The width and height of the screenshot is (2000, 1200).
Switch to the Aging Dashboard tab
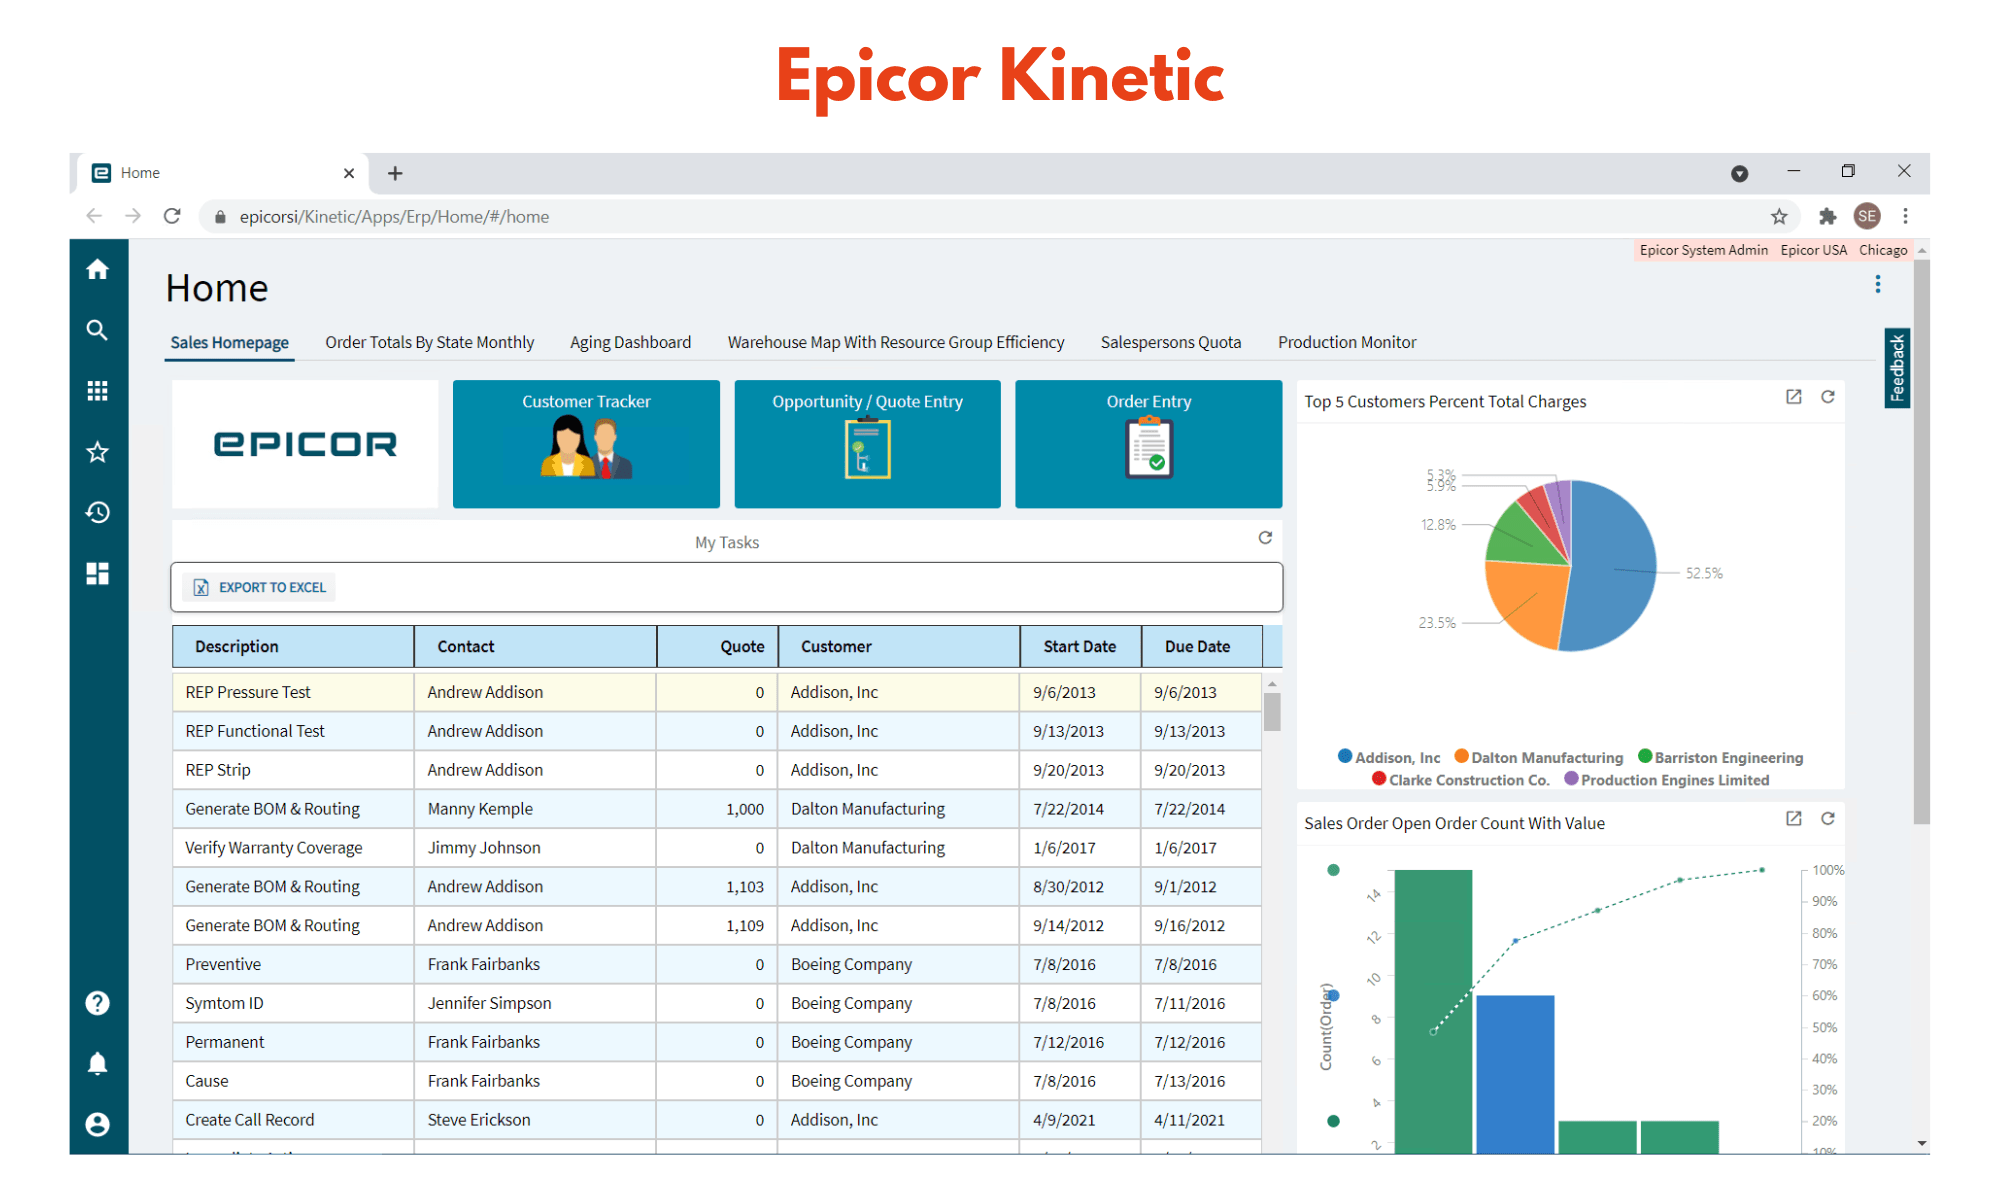[630, 342]
